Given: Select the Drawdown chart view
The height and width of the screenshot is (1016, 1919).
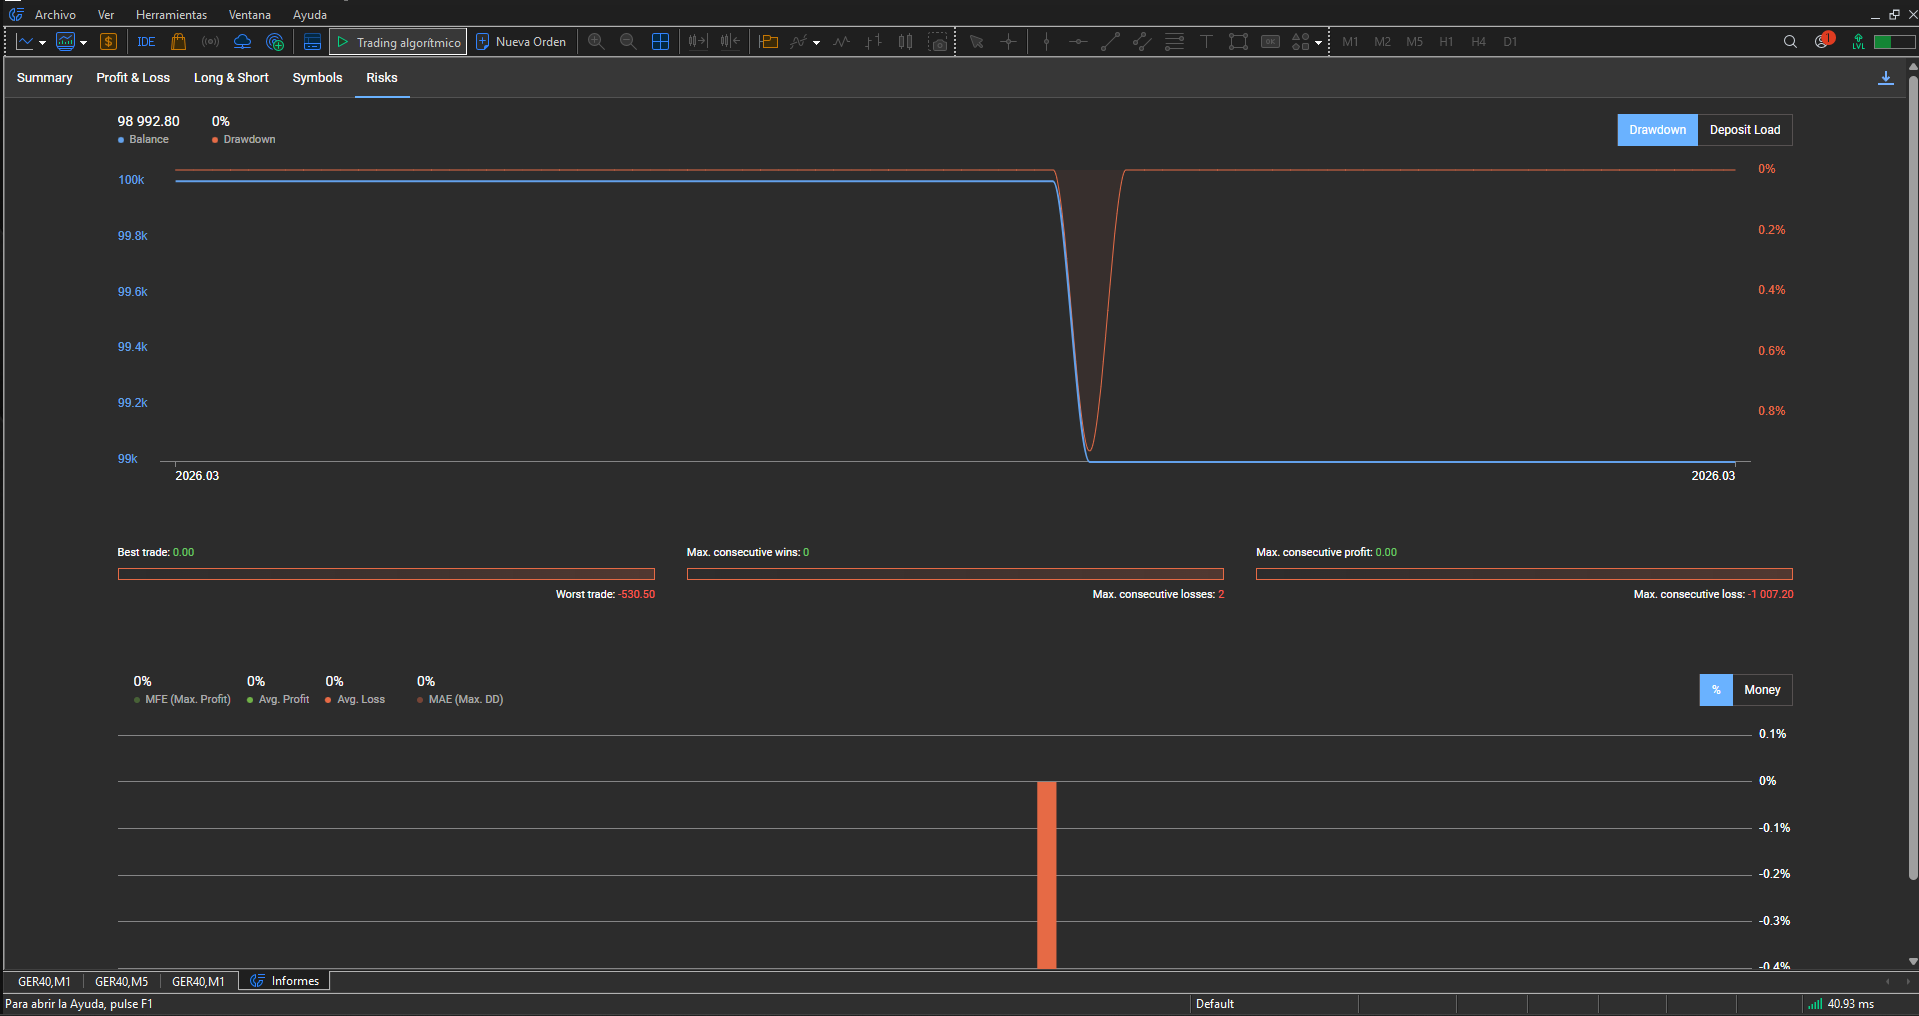Looking at the screenshot, I should tap(1657, 130).
